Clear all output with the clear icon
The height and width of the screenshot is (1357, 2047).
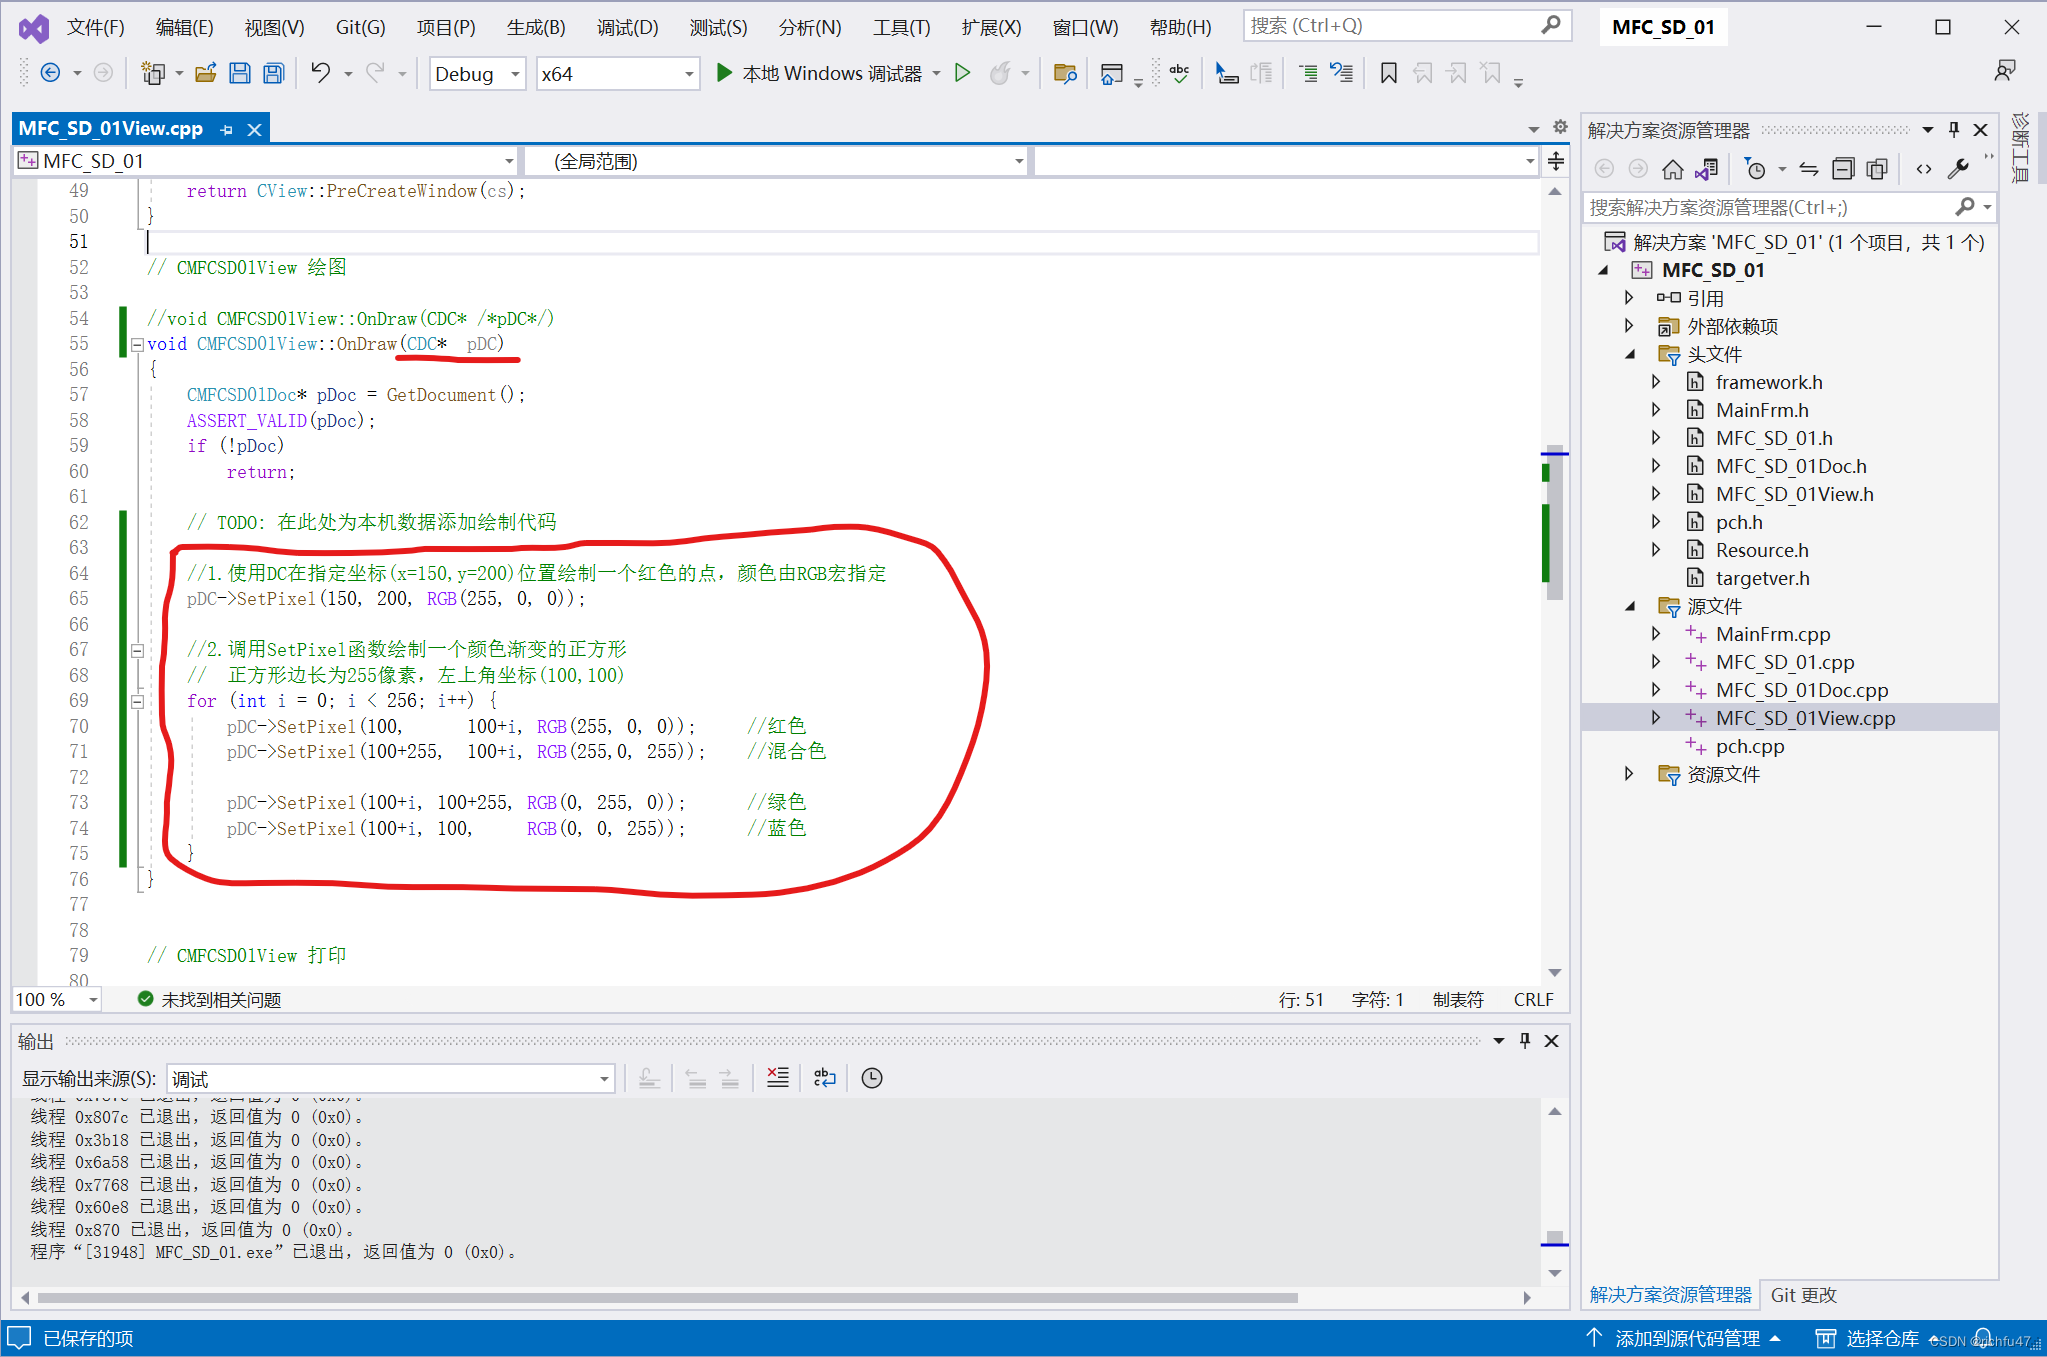click(777, 1077)
